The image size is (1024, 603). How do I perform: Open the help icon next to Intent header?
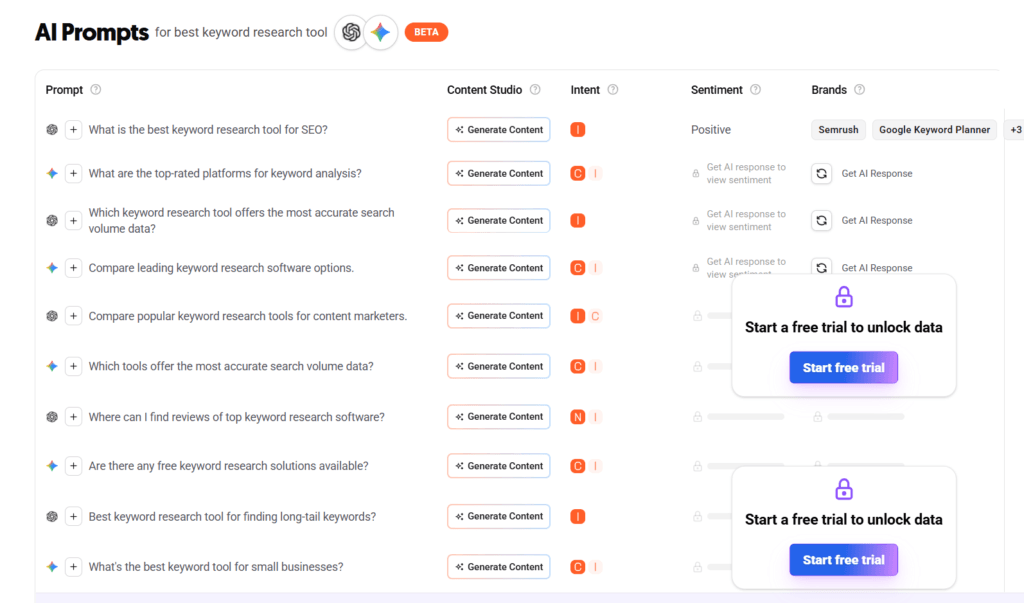[613, 90]
